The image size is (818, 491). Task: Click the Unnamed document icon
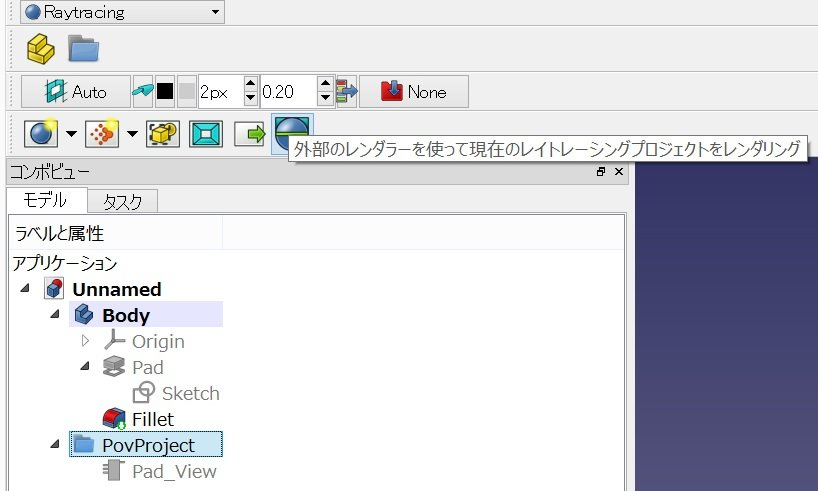pyautogui.click(x=54, y=289)
